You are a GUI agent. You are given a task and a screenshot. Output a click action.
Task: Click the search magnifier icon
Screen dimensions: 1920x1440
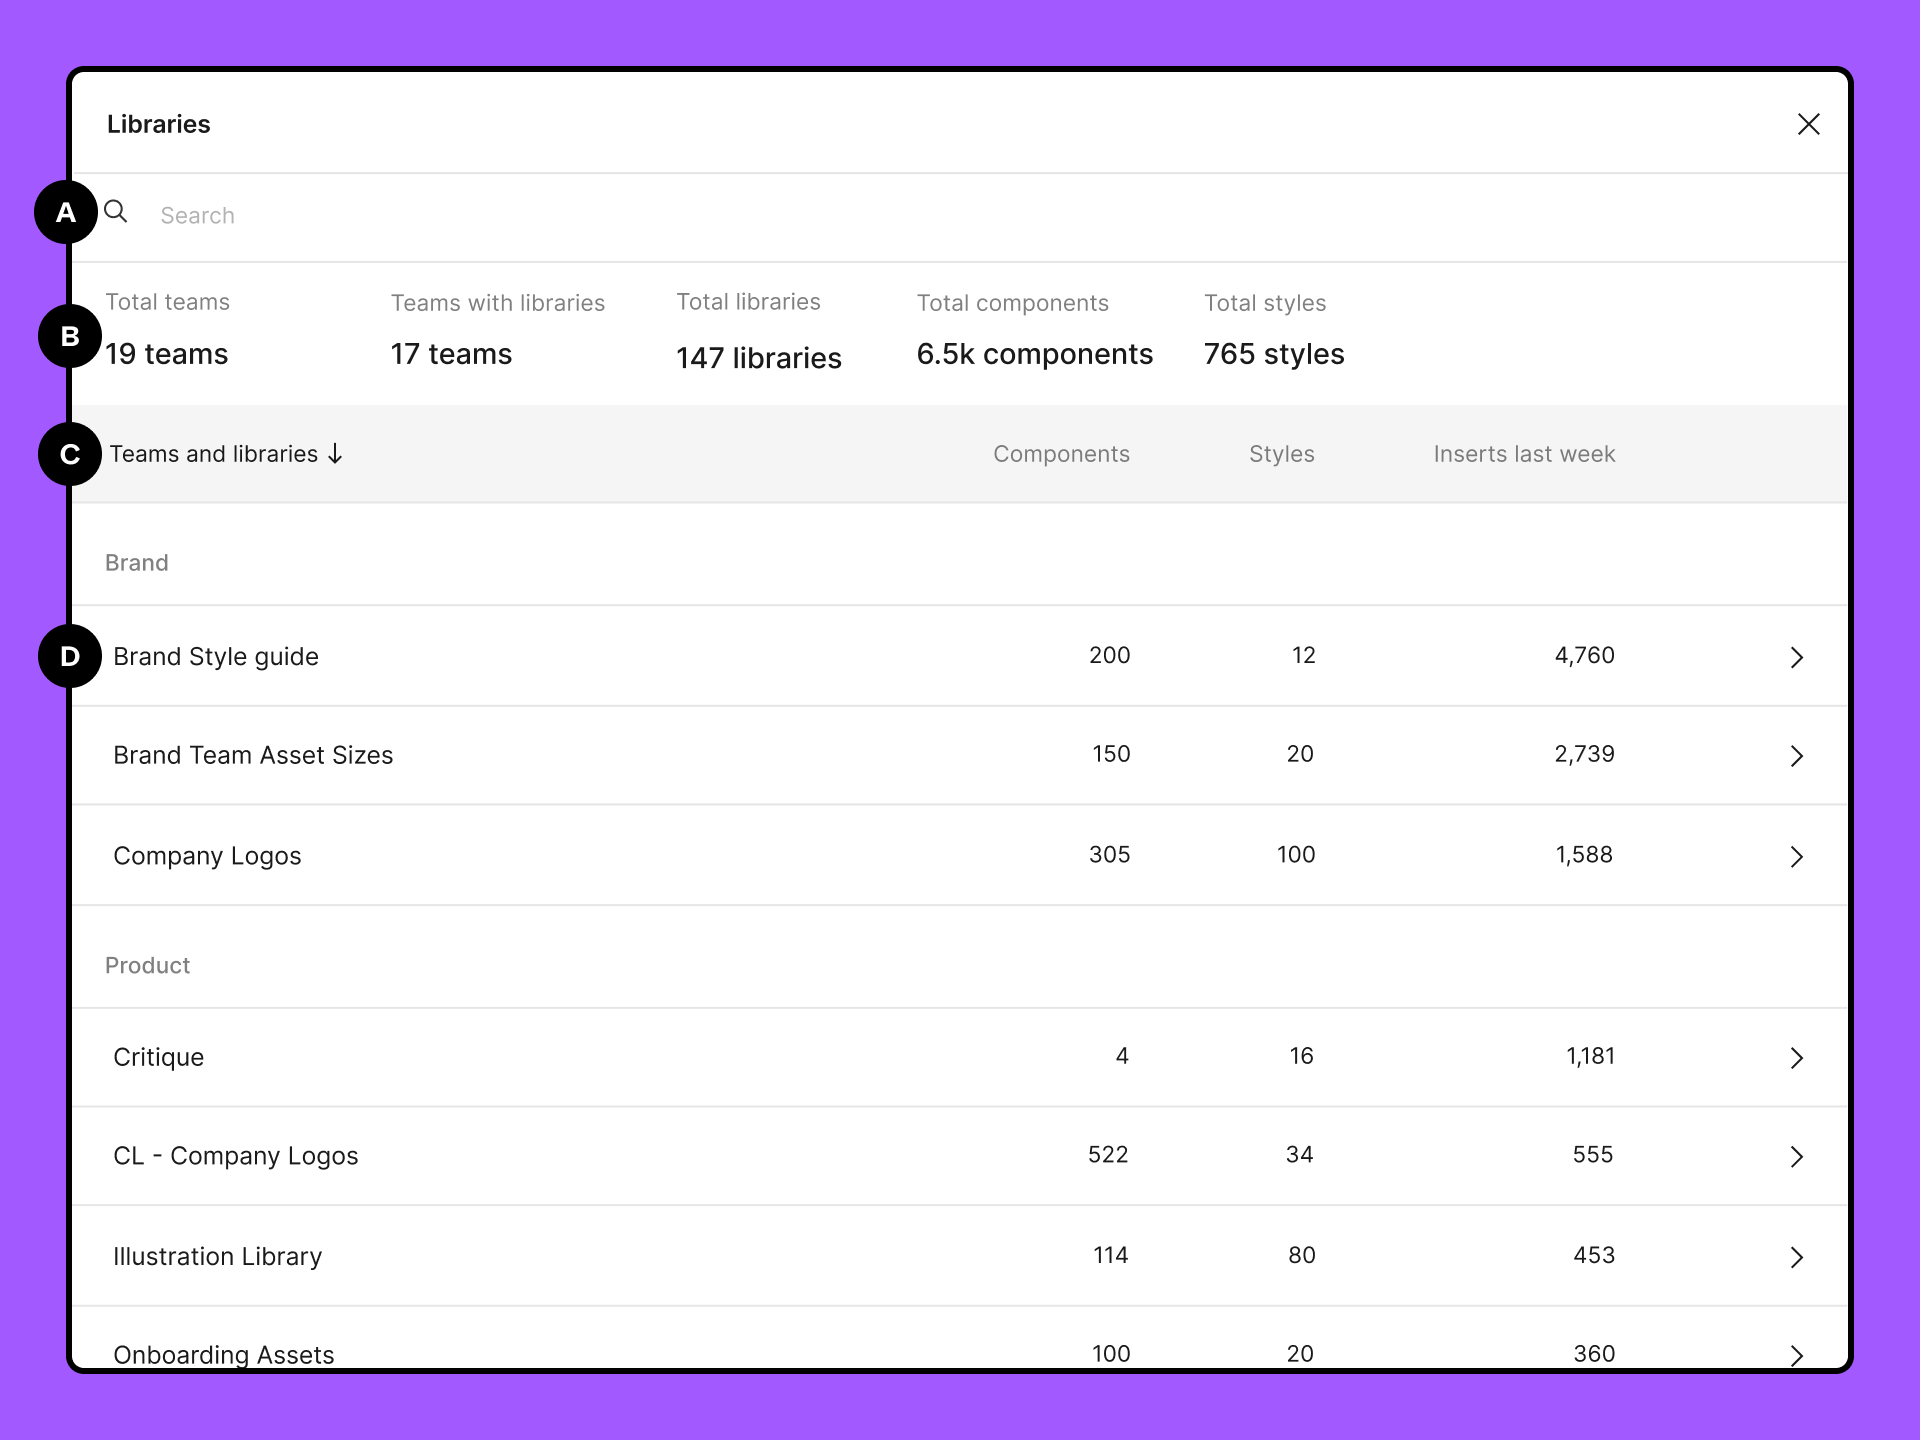(x=116, y=212)
